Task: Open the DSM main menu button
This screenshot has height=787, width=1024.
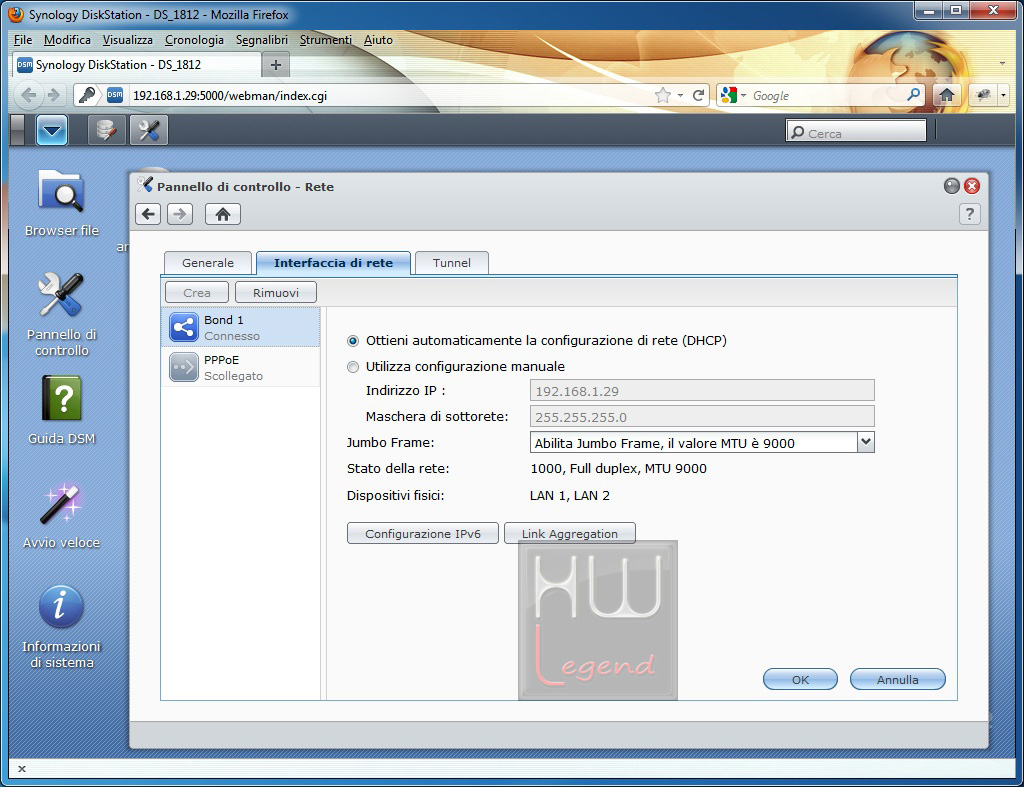Action: coord(52,130)
